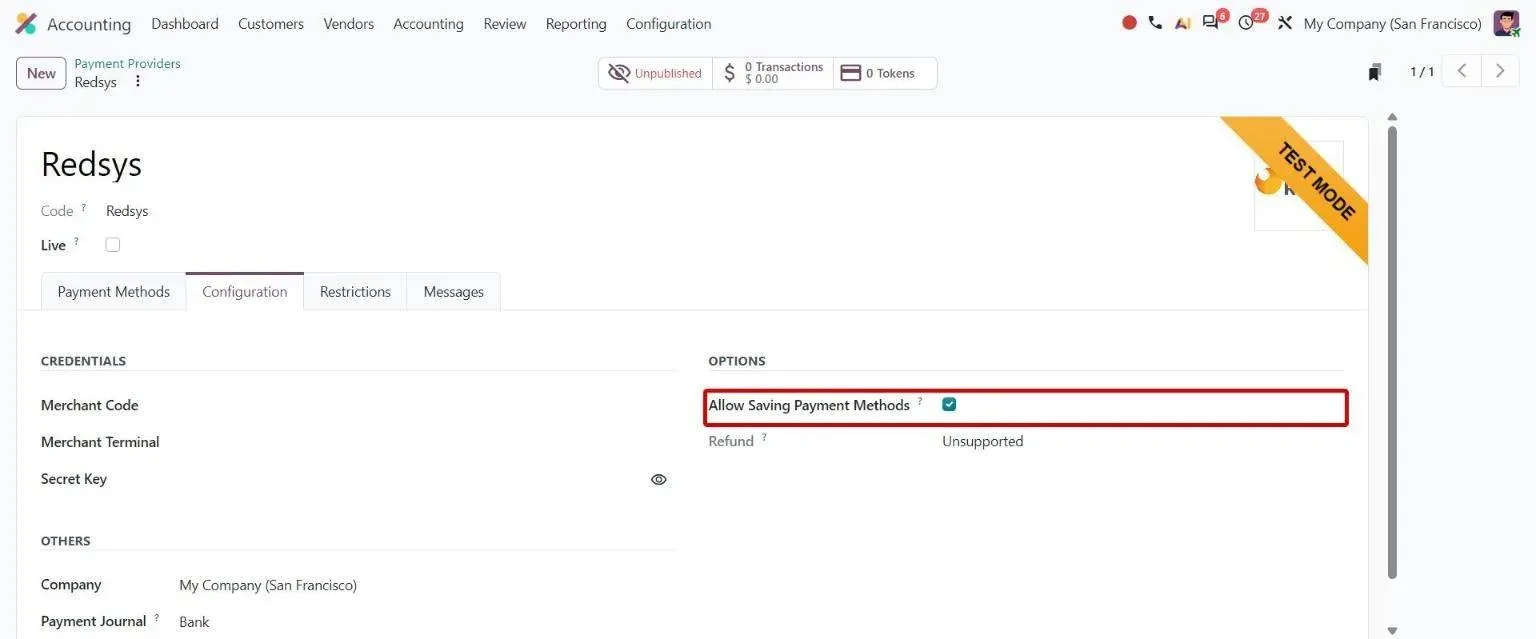Show help tooltip for Refund field
The image size is (1536, 639).
click(764, 437)
